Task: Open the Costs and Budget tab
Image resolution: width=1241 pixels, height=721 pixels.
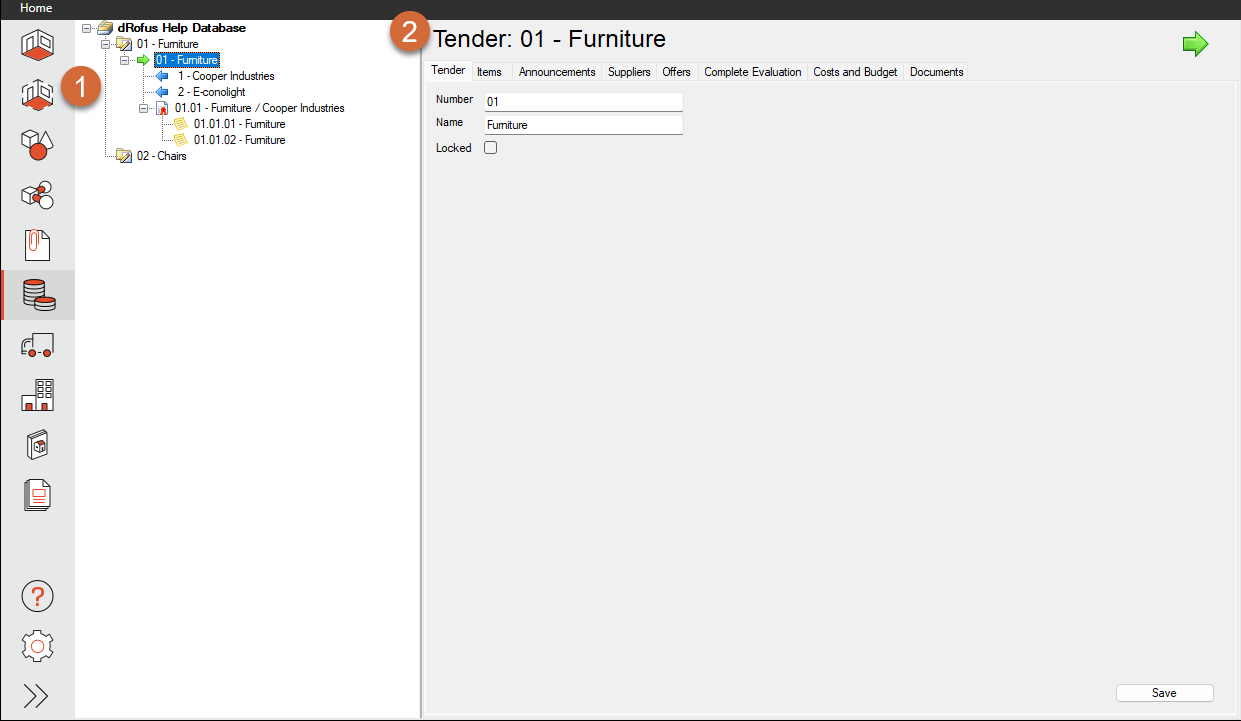Action: 855,72
